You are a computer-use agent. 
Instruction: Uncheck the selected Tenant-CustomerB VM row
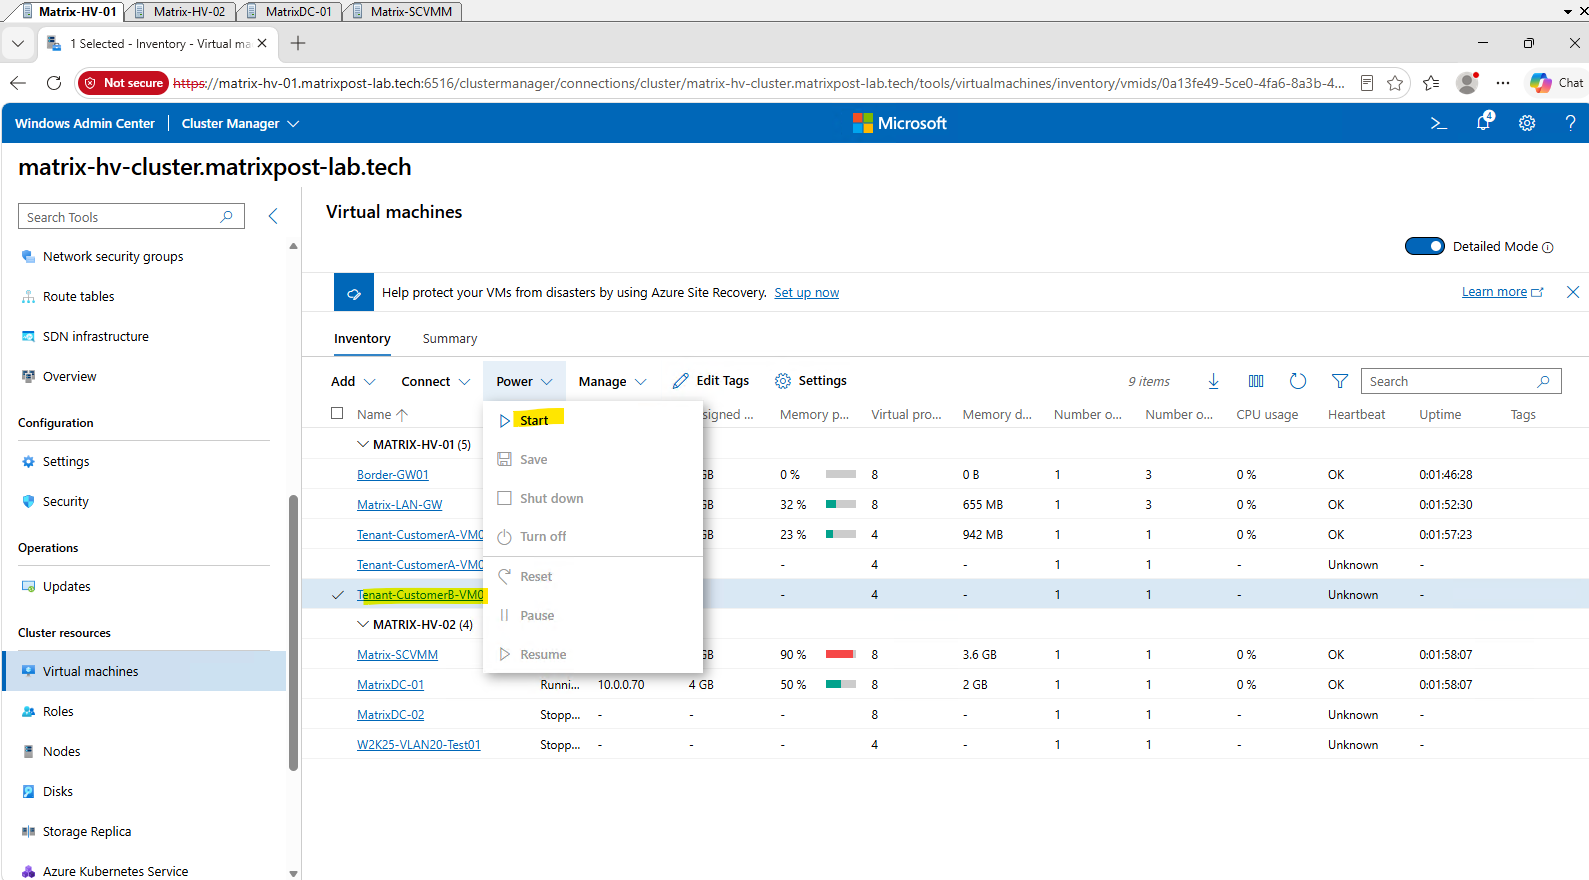[338, 595]
